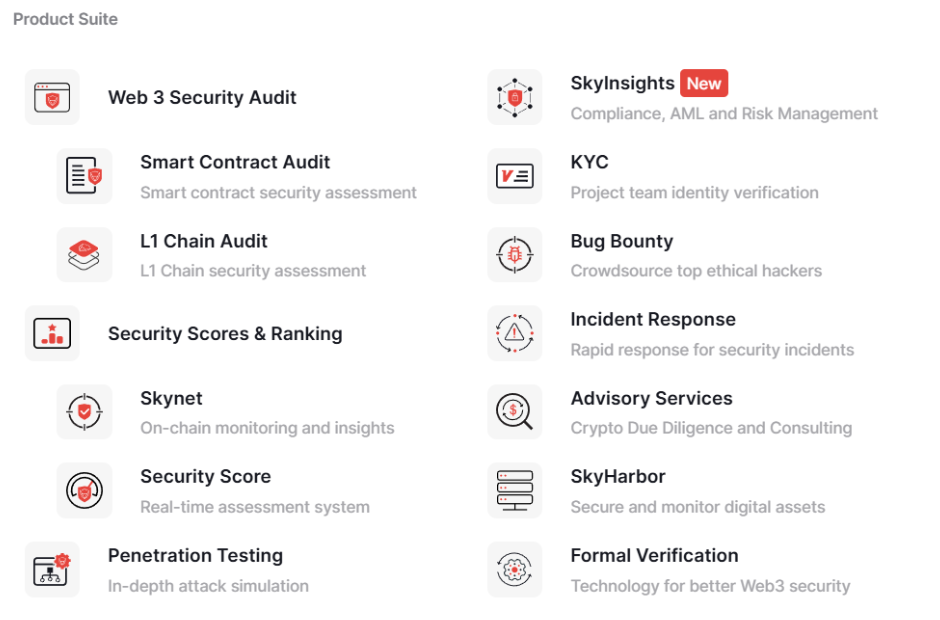Select the SkyInsights network node icon
The width and height of the screenshot is (940, 620).
(514, 97)
